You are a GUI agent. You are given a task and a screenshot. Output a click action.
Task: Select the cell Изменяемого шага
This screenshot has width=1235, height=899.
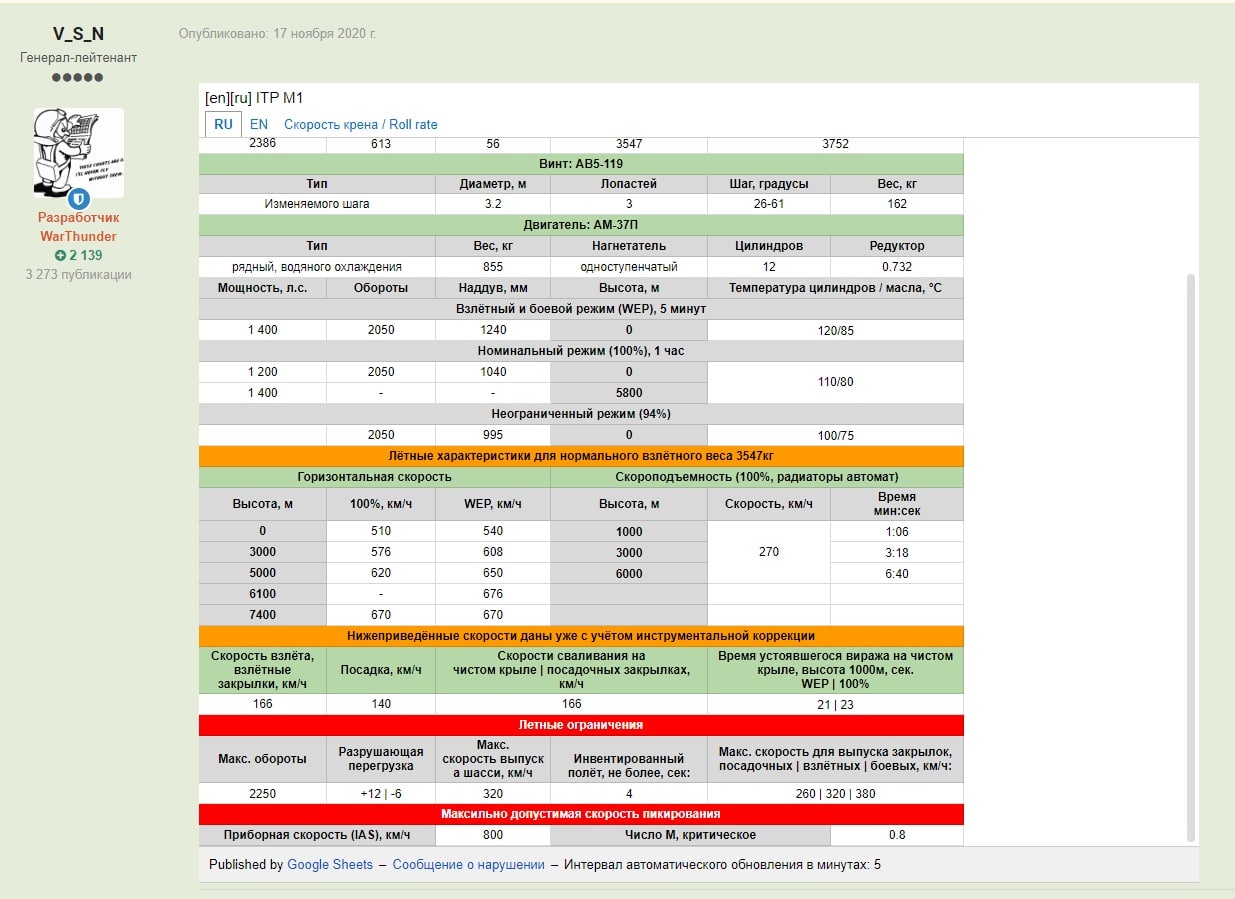click(x=317, y=204)
